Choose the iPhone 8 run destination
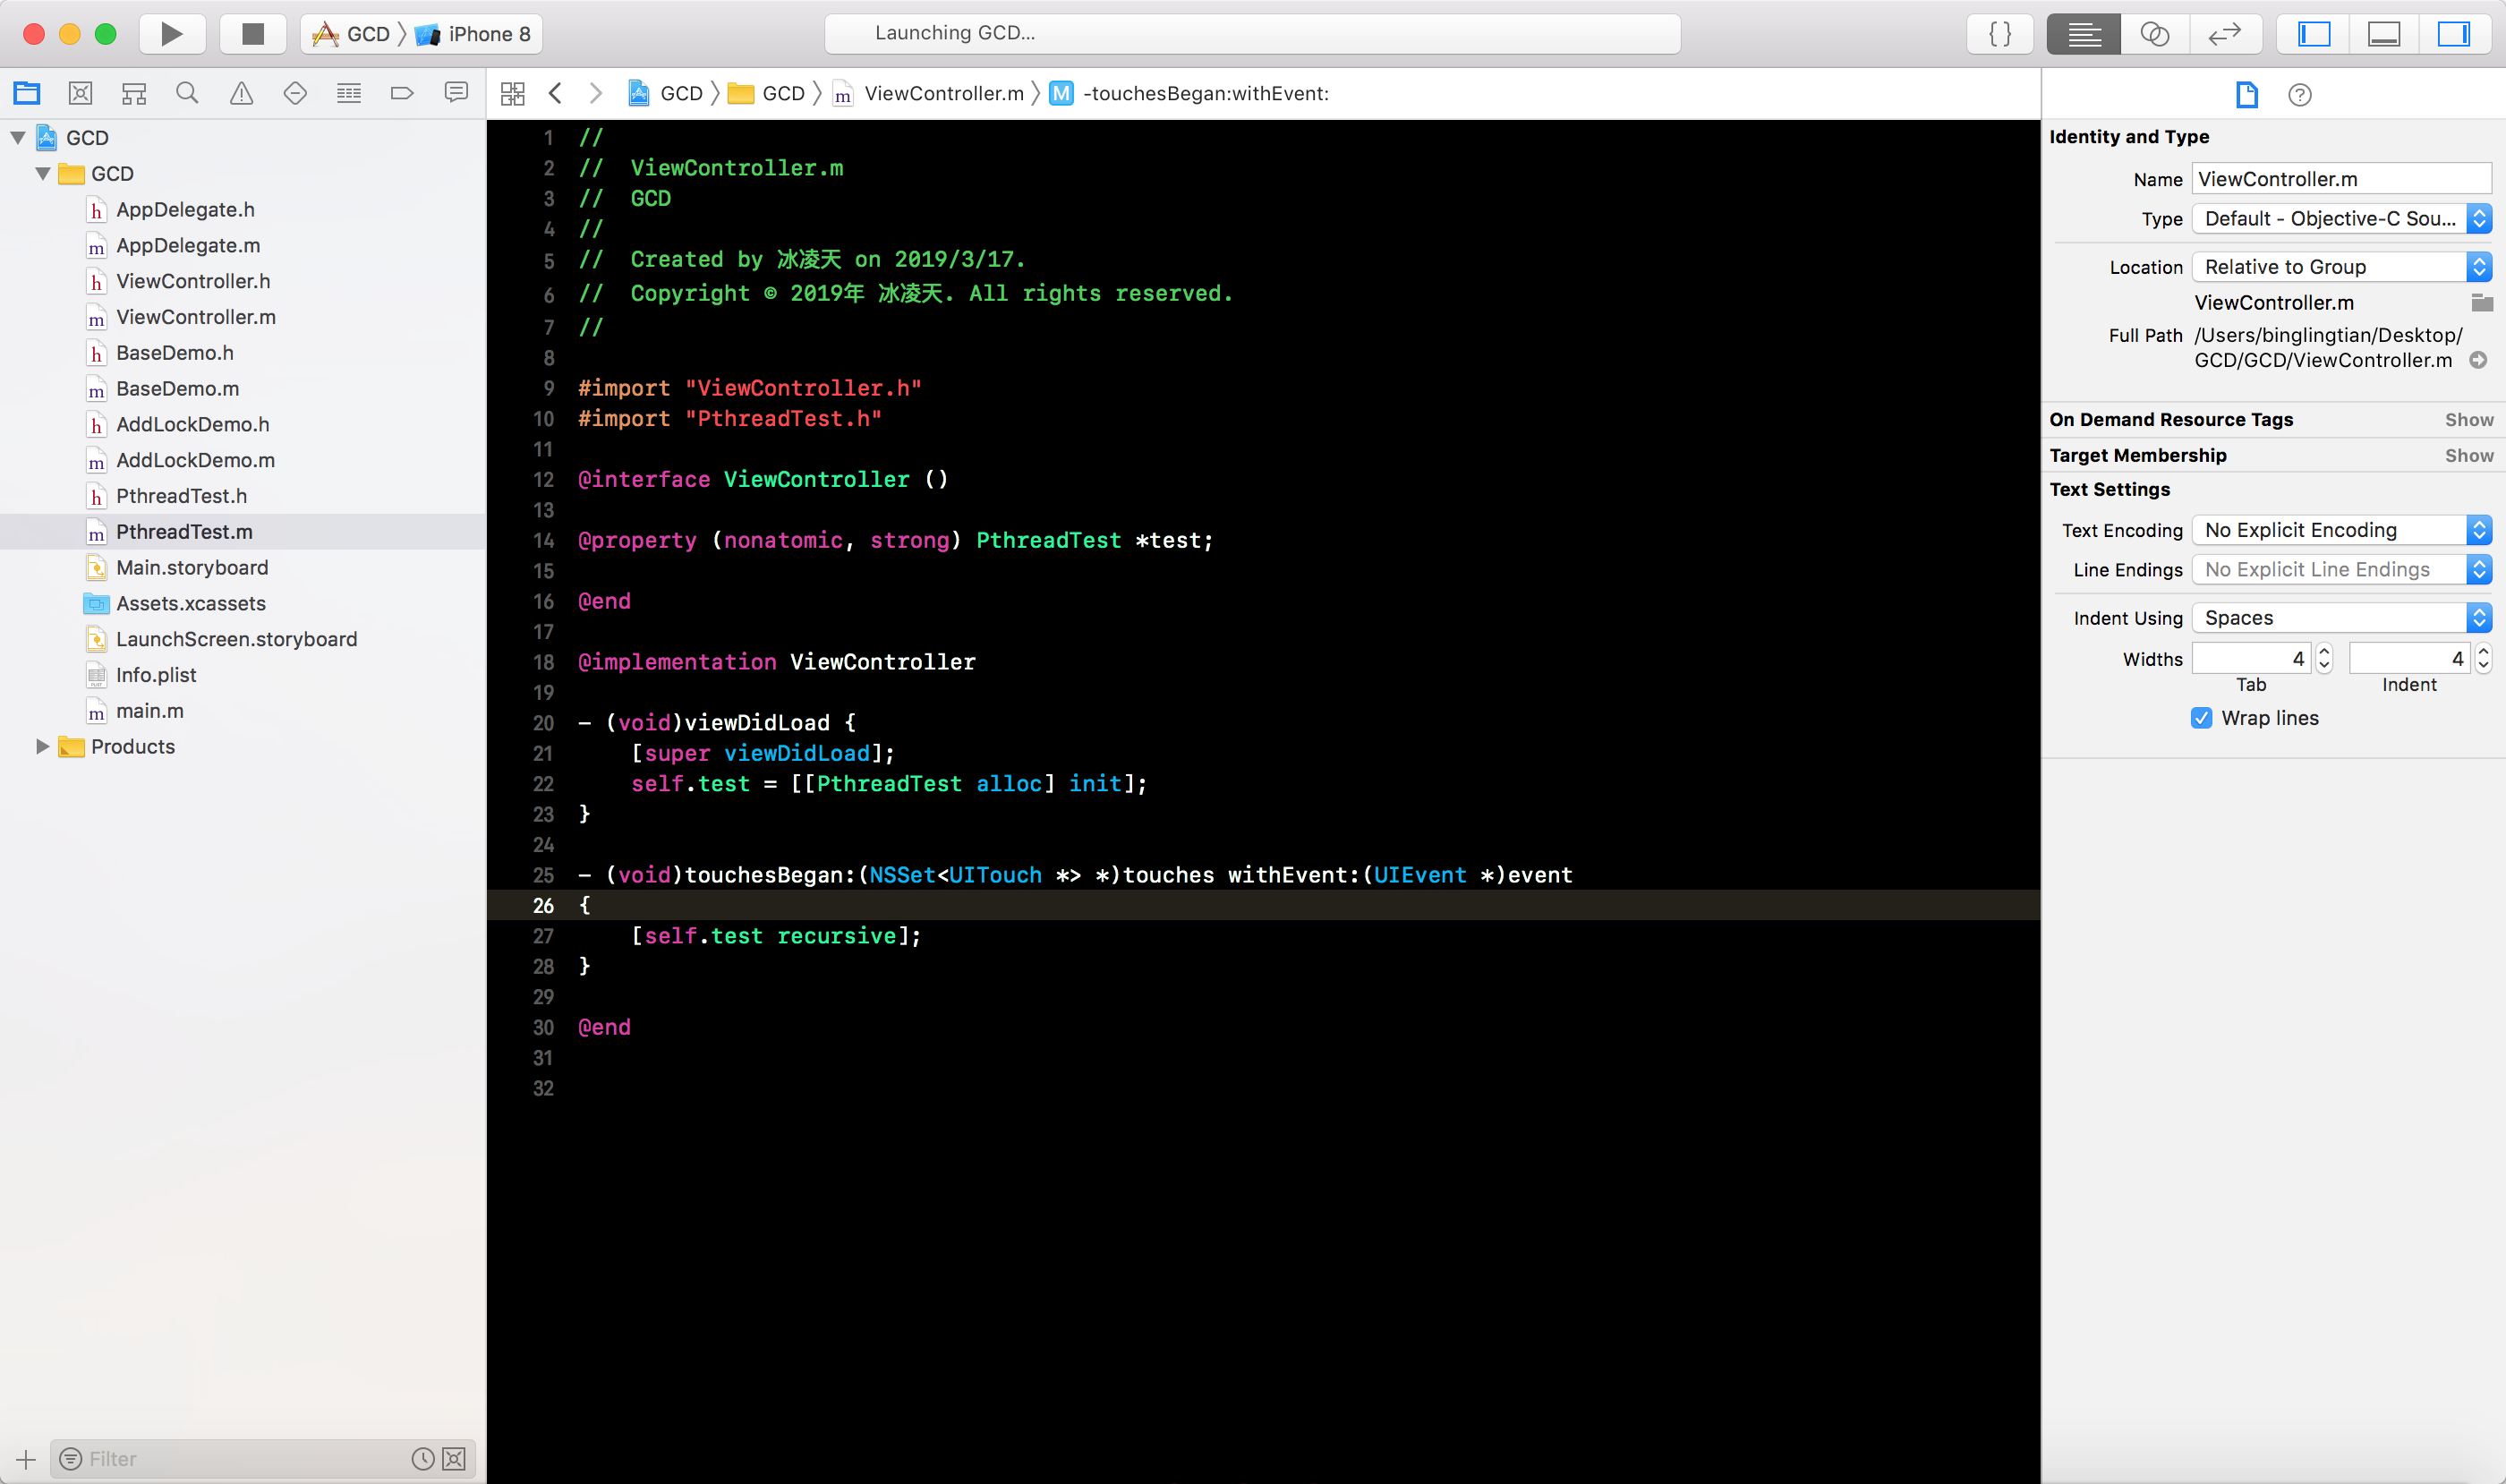The image size is (2506, 1484). tap(473, 34)
